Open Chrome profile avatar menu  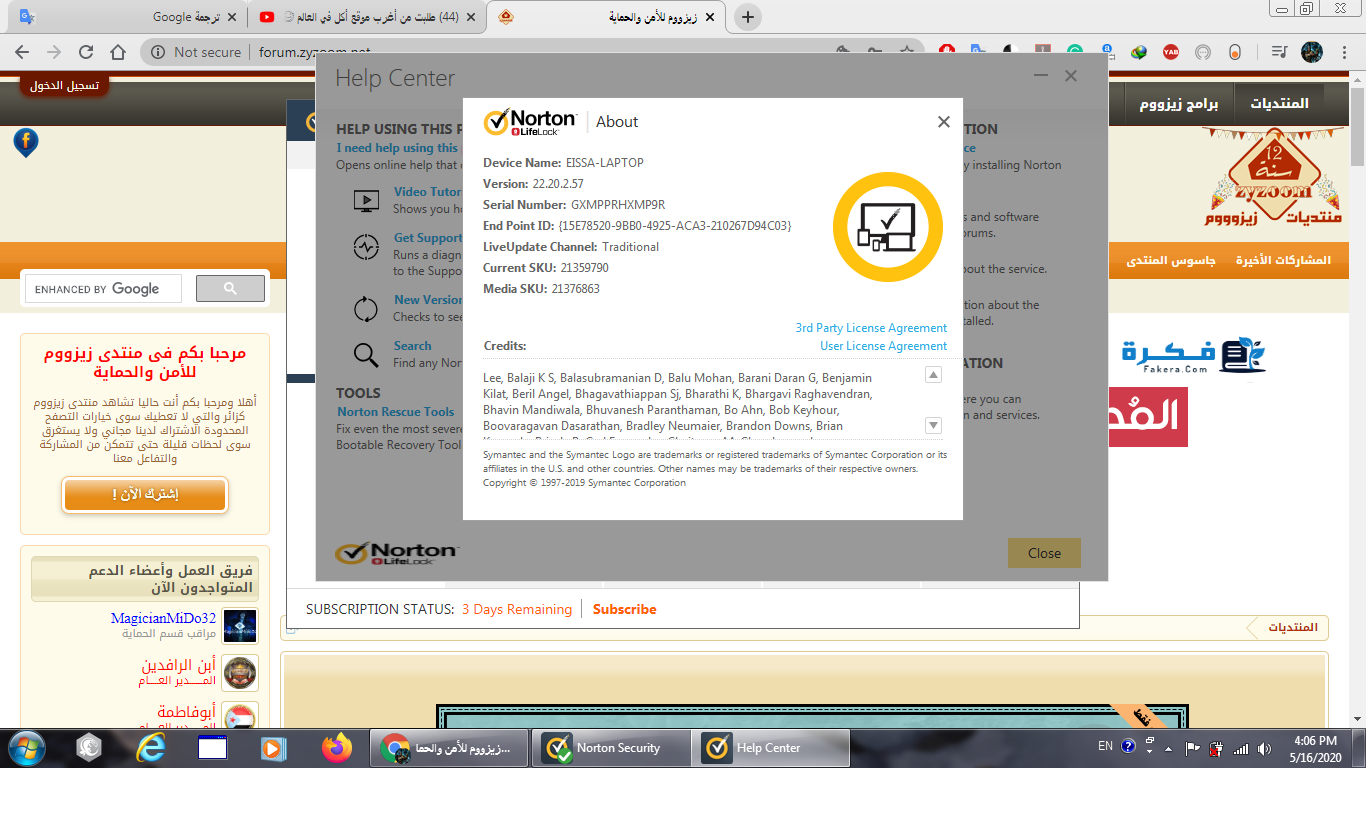click(1312, 52)
